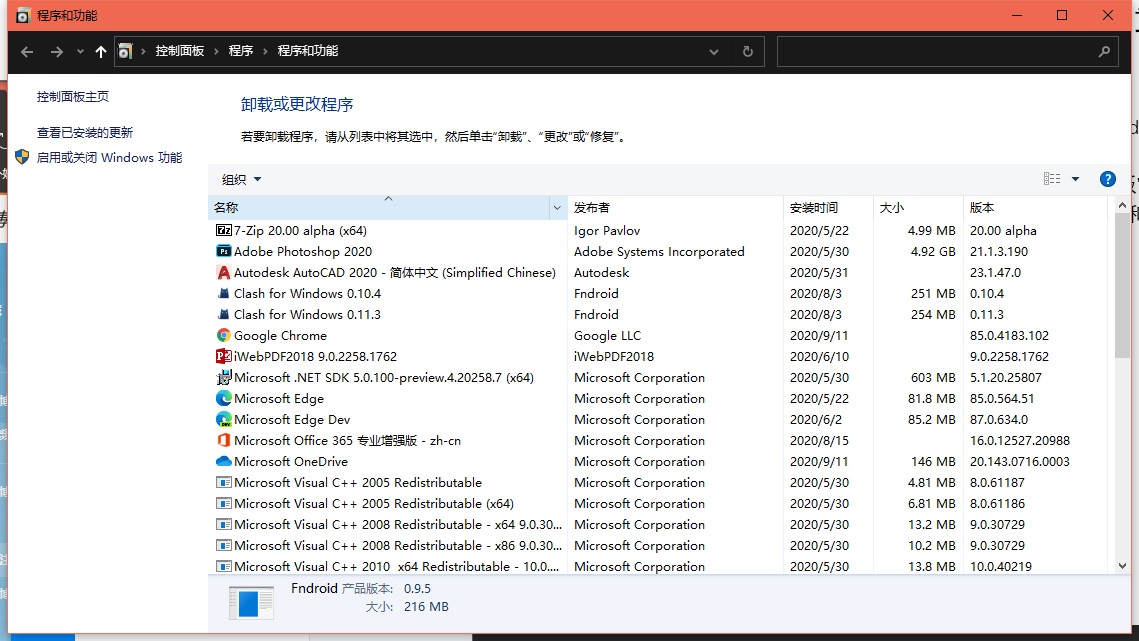Viewport: 1139px width, 641px height.
Task: Click the Microsoft .NET SDK icon
Action: [224, 378]
